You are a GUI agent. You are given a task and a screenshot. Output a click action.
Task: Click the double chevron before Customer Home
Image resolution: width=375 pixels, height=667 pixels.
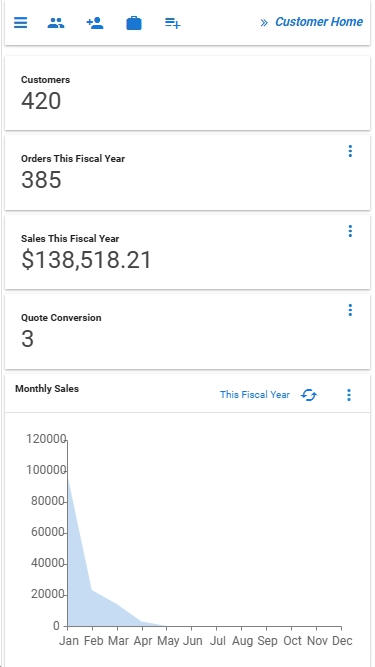click(264, 23)
